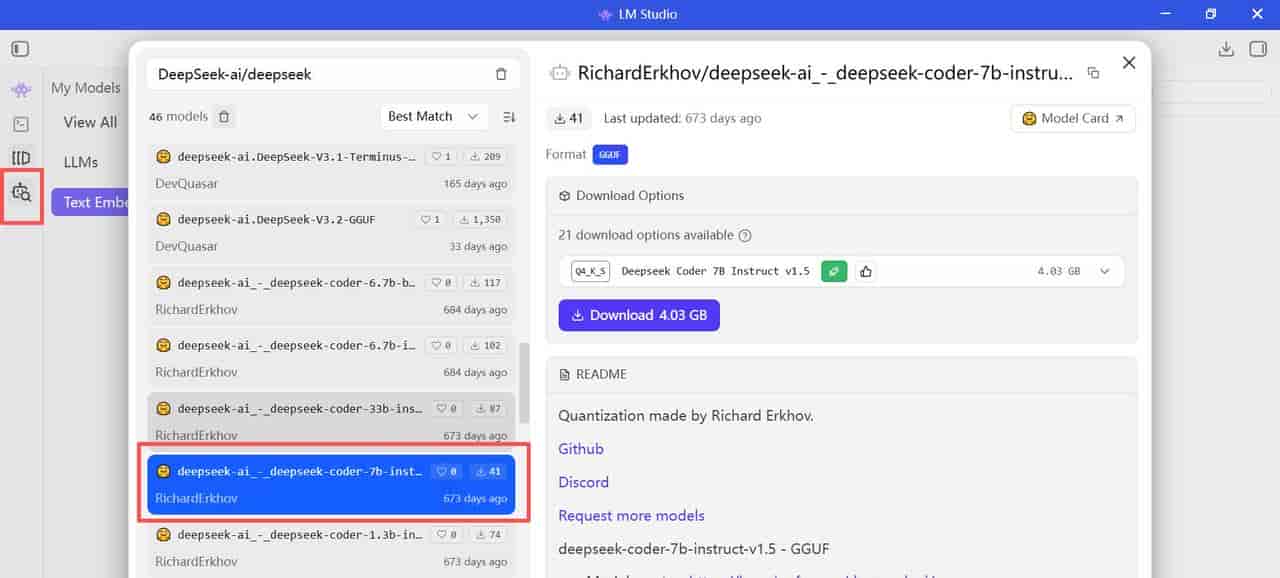Open the Downloads icon in the top bar

1226,48
